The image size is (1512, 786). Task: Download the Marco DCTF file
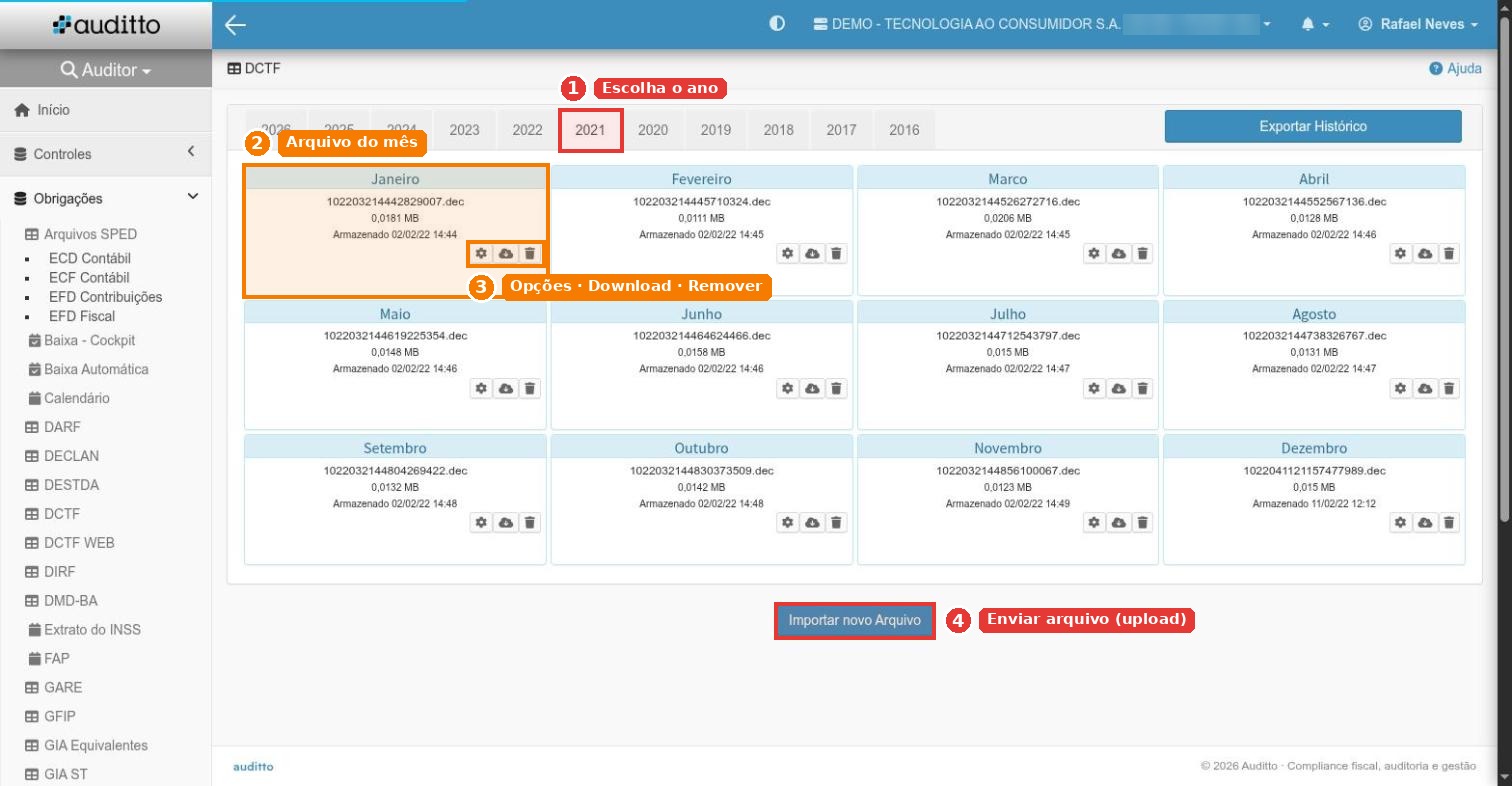coord(1119,254)
